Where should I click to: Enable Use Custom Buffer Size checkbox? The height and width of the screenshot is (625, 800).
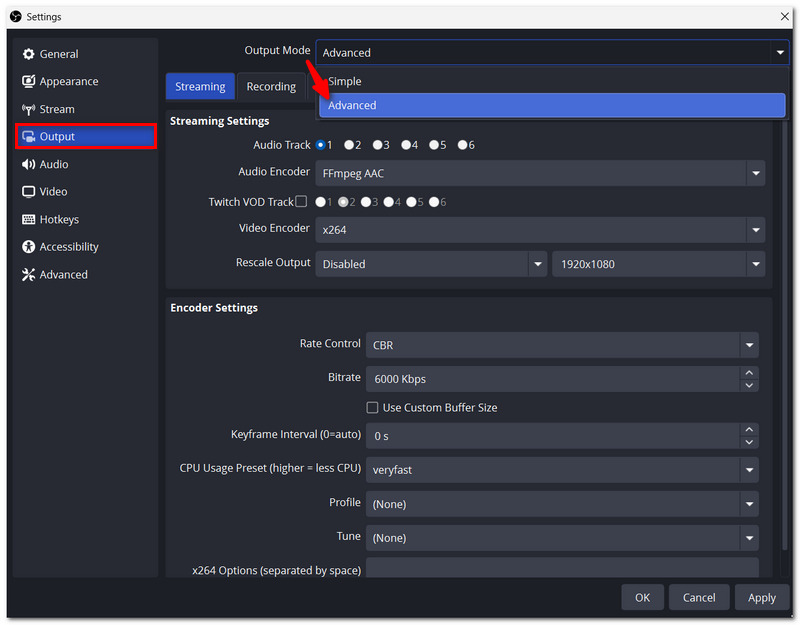372,408
